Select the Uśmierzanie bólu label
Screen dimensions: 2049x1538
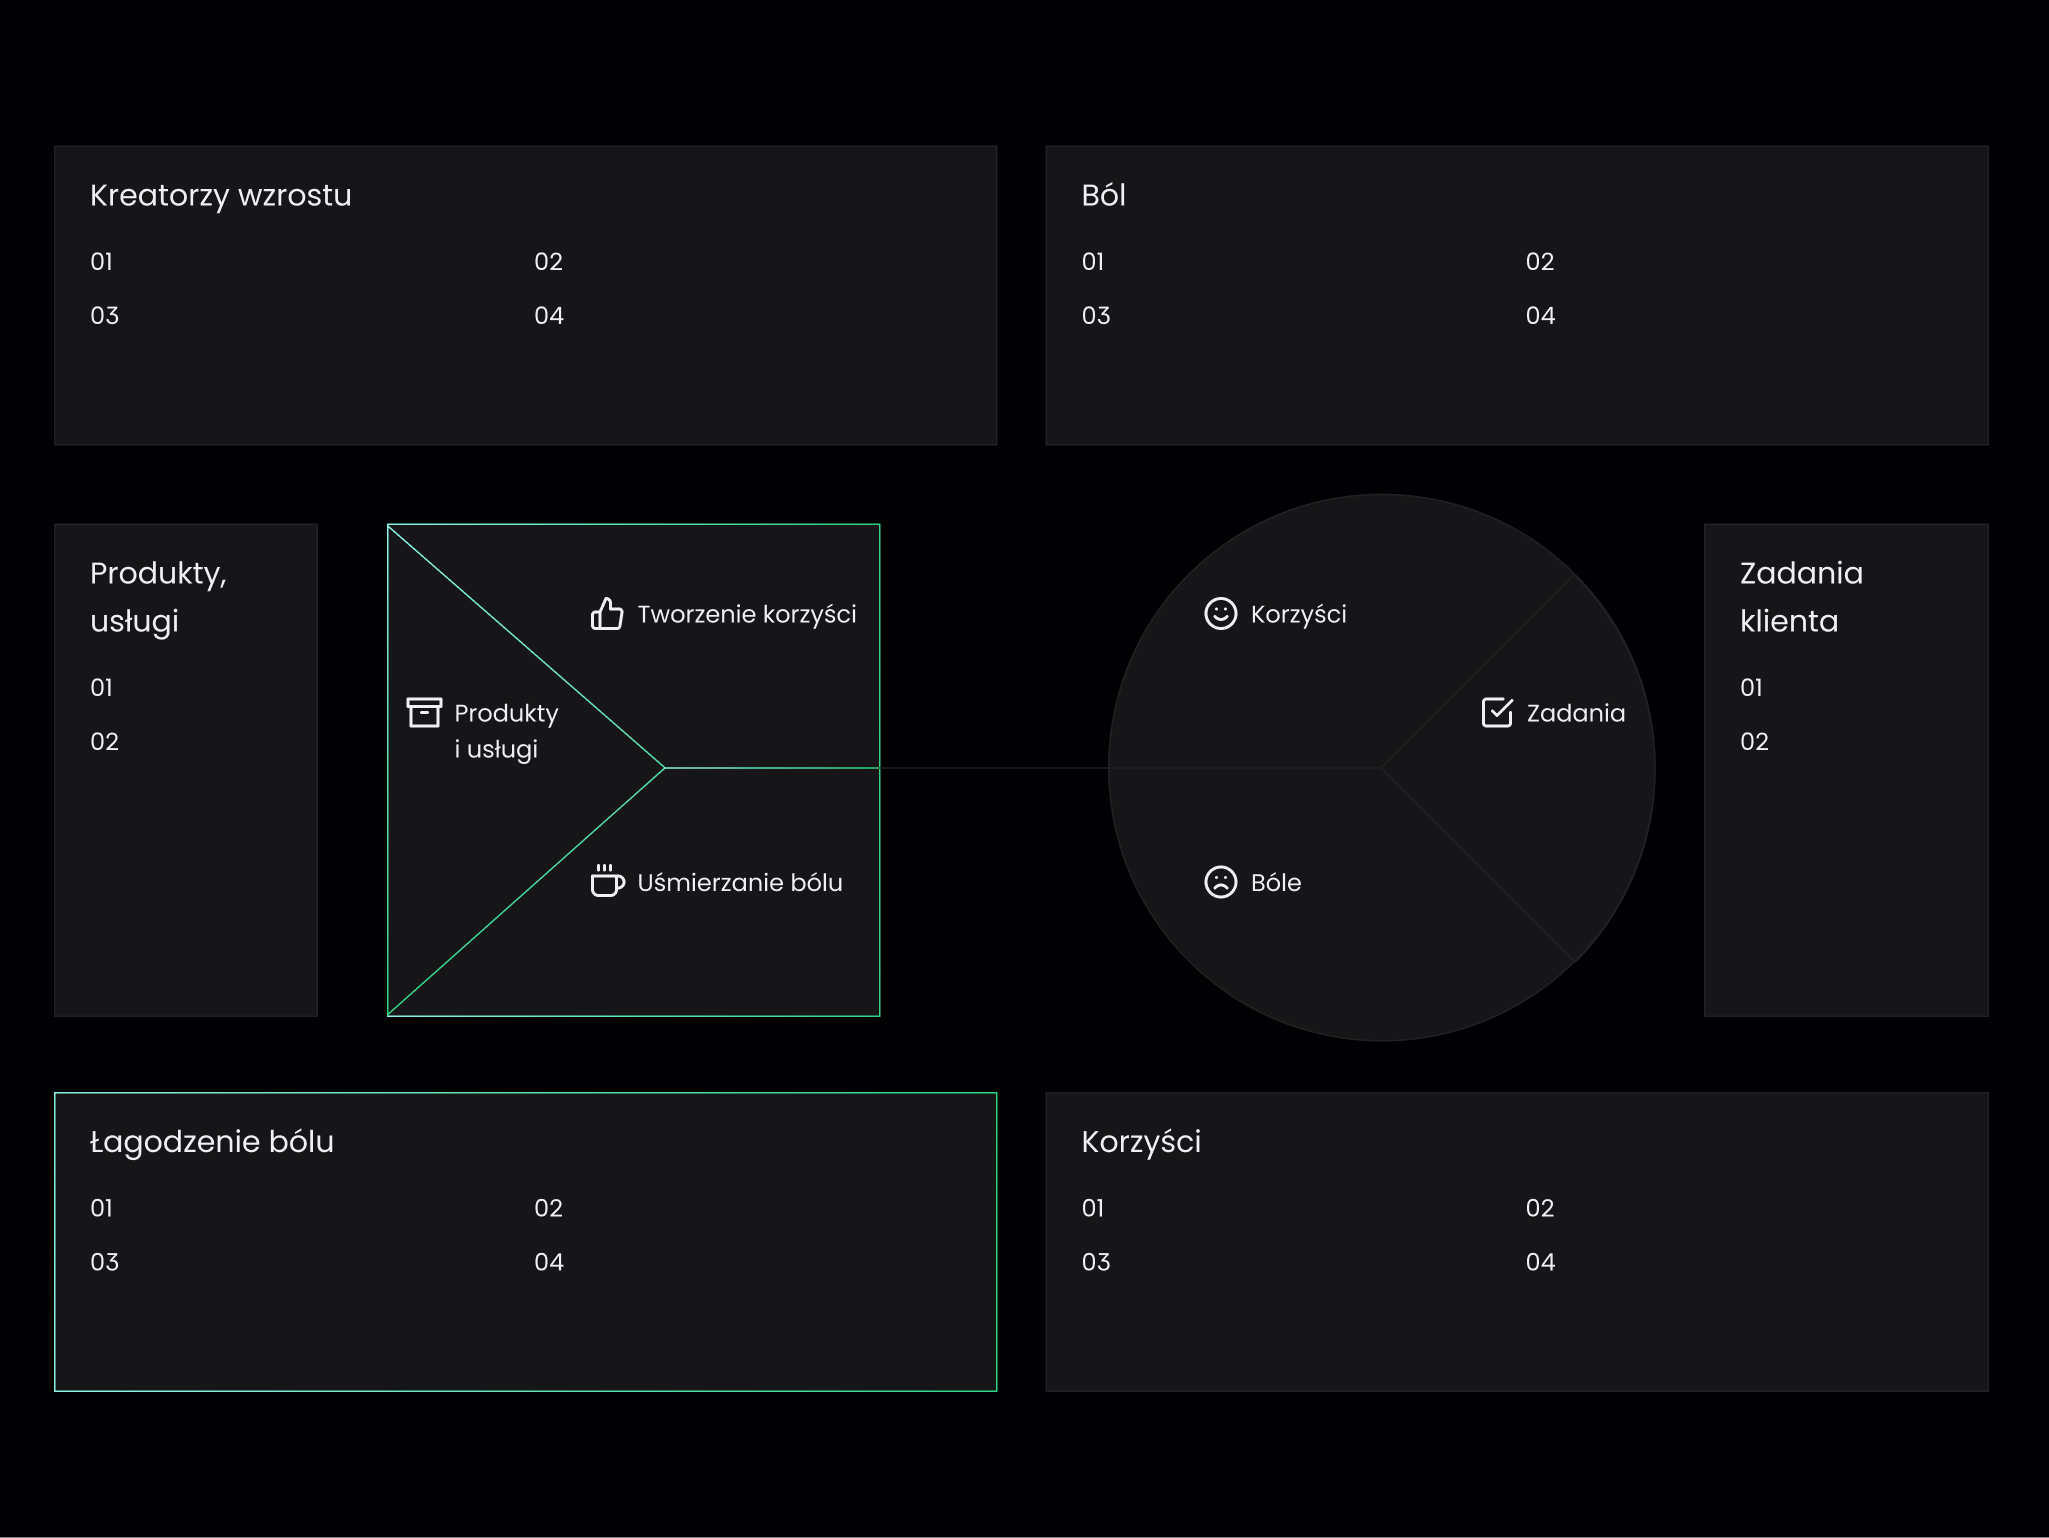pos(739,883)
